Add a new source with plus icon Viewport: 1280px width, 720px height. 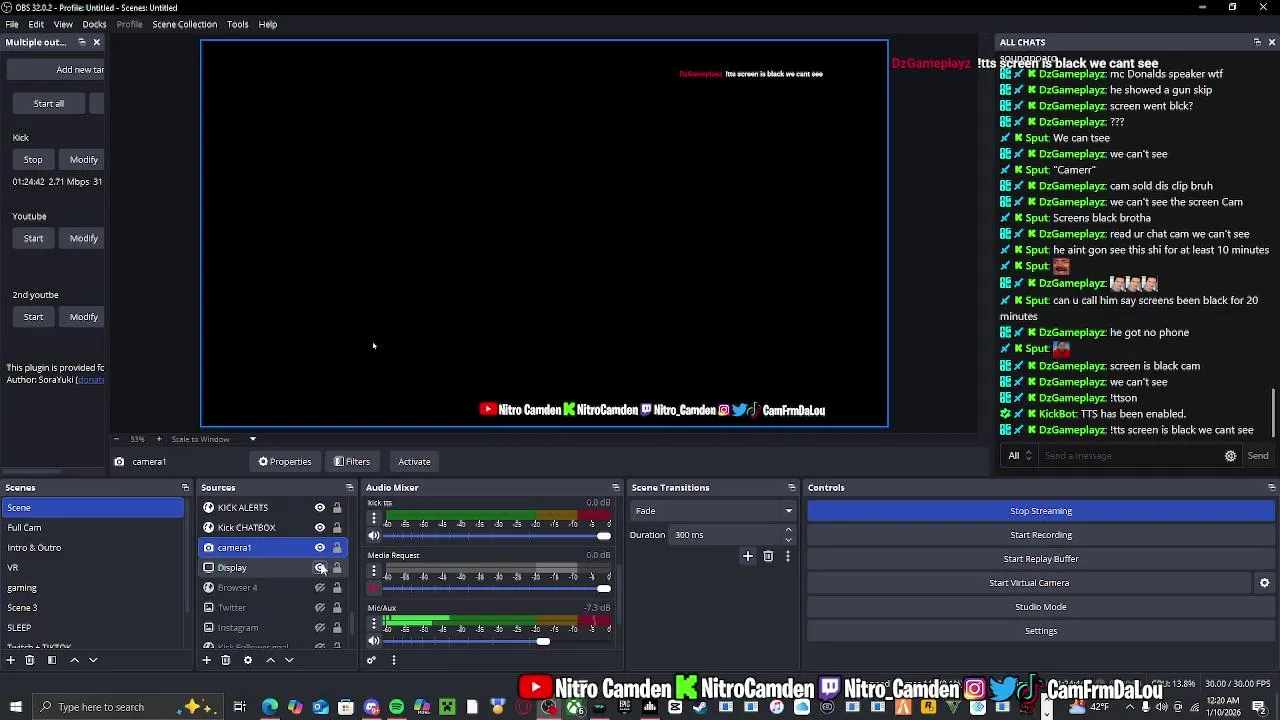point(207,660)
